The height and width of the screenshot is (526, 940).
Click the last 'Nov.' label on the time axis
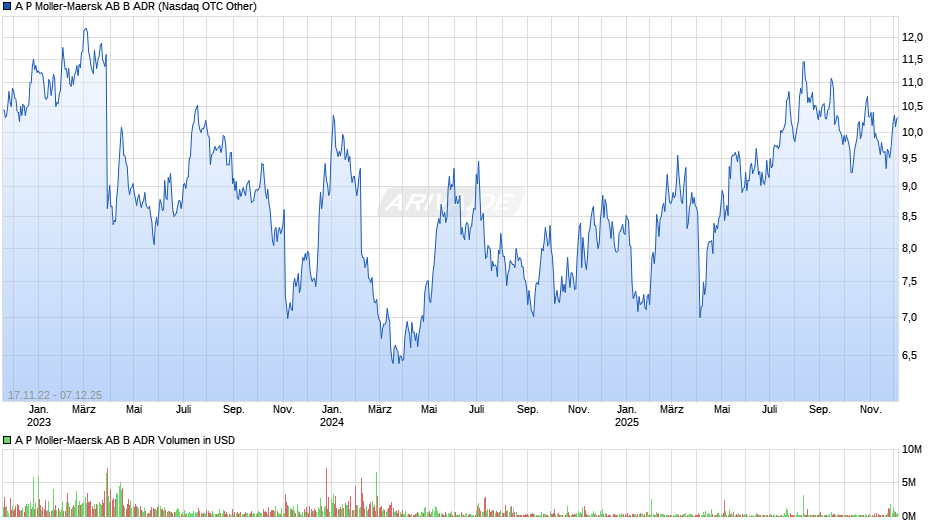point(870,410)
